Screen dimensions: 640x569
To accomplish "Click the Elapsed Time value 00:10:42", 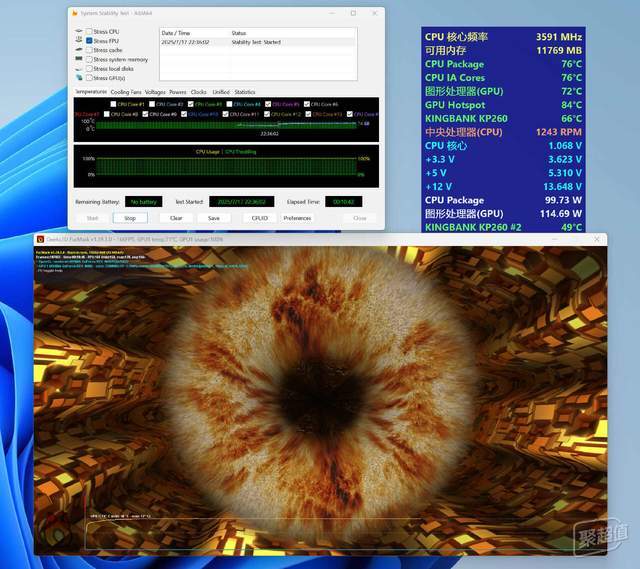I will click(343, 202).
